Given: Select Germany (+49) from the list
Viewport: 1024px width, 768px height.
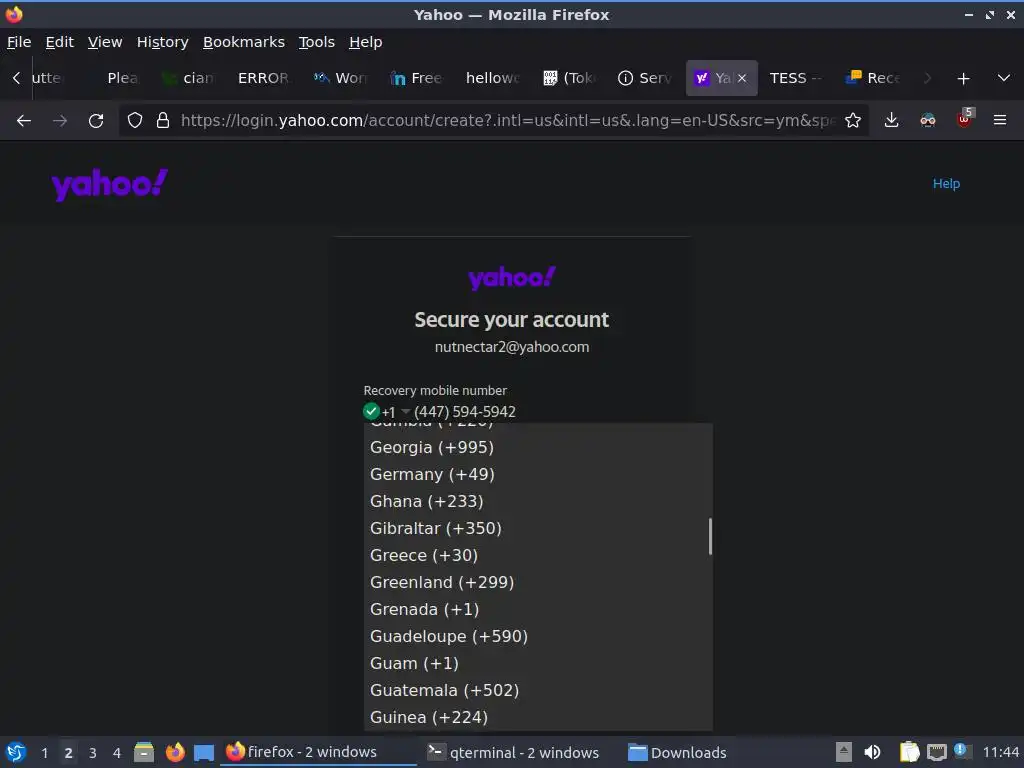Looking at the screenshot, I should 538,474.
